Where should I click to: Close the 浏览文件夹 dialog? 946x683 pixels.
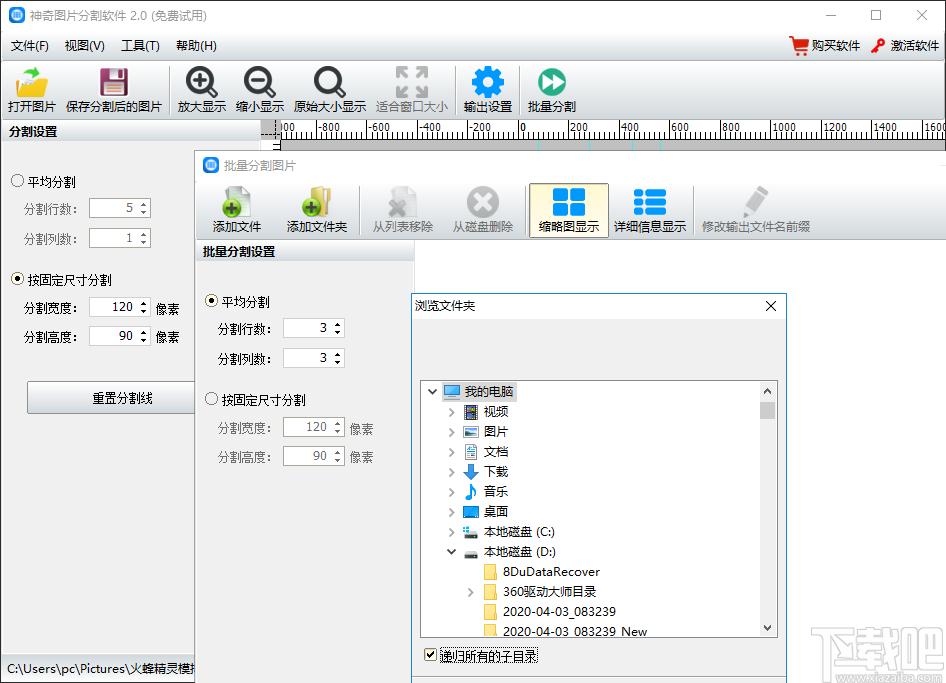[x=770, y=306]
